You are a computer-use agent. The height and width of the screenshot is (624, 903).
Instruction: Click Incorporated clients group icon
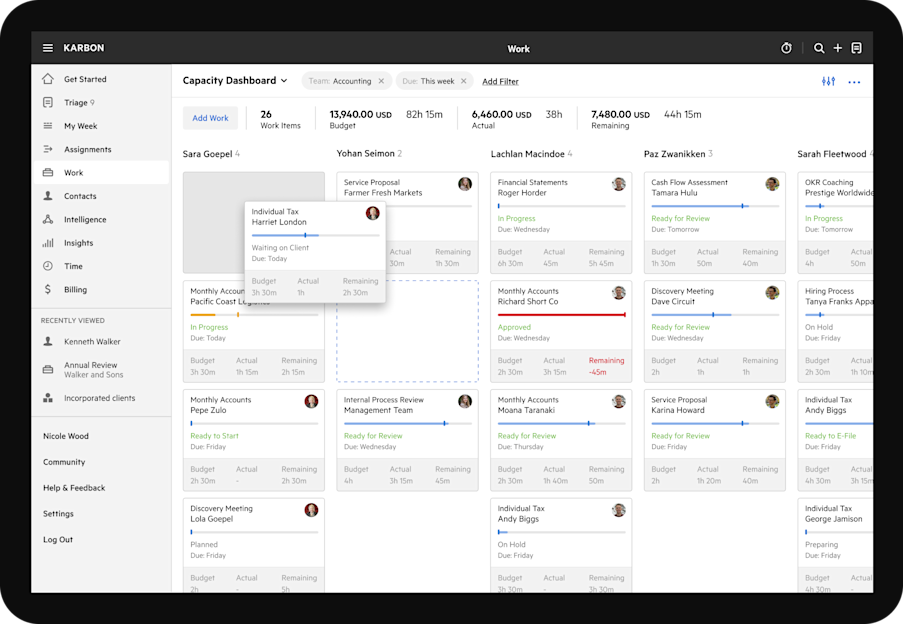coord(48,398)
